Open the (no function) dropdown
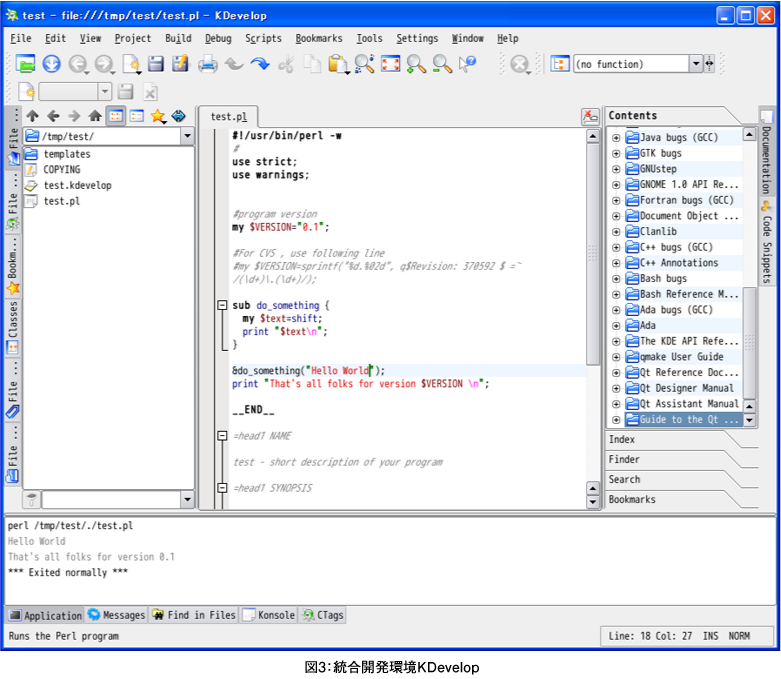 click(x=696, y=64)
